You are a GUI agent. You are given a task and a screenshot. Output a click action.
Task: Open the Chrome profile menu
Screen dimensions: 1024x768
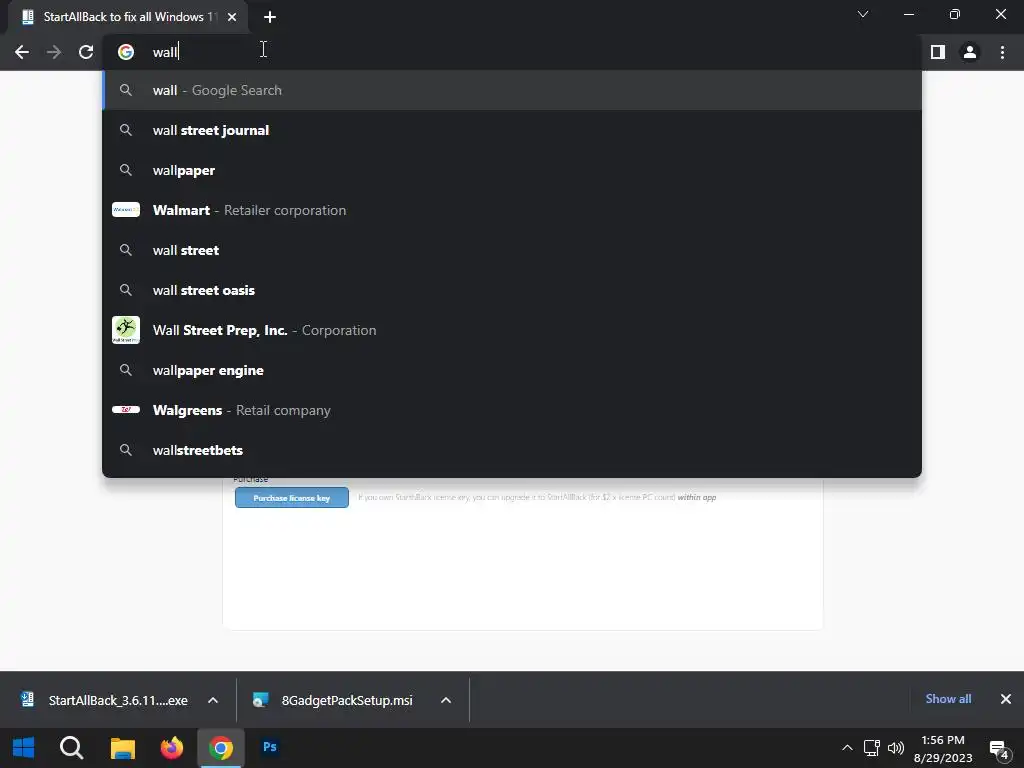click(x=970, y=52)
